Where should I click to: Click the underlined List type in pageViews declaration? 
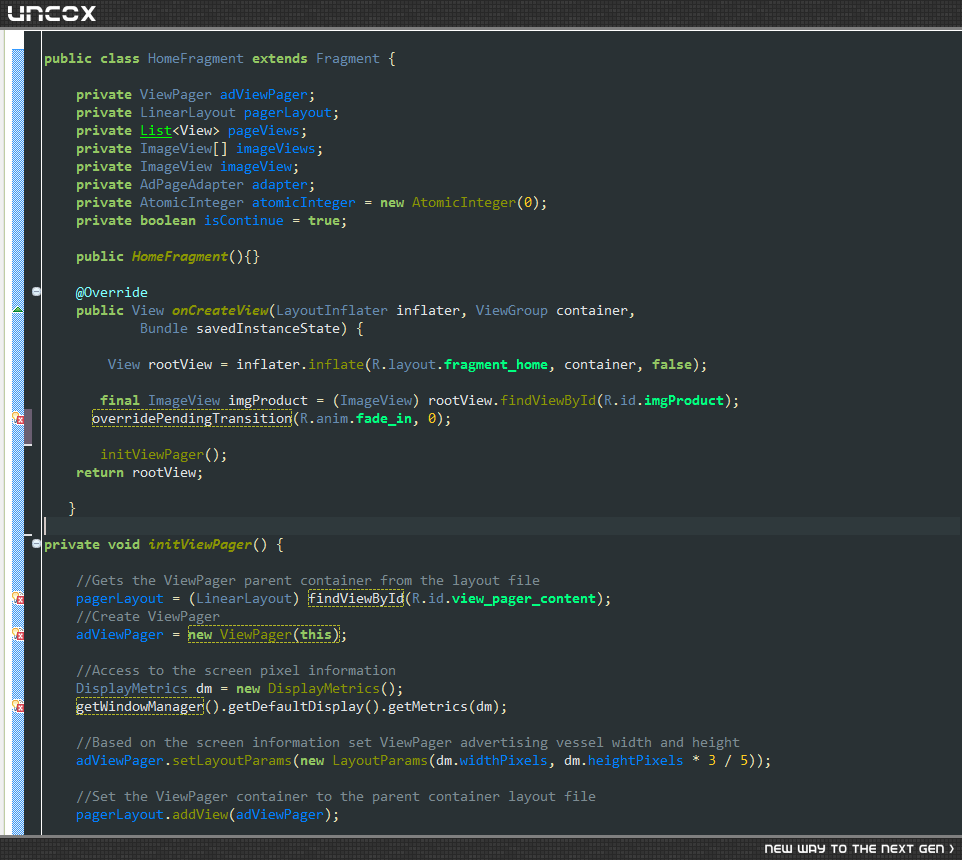pos(156,131)
